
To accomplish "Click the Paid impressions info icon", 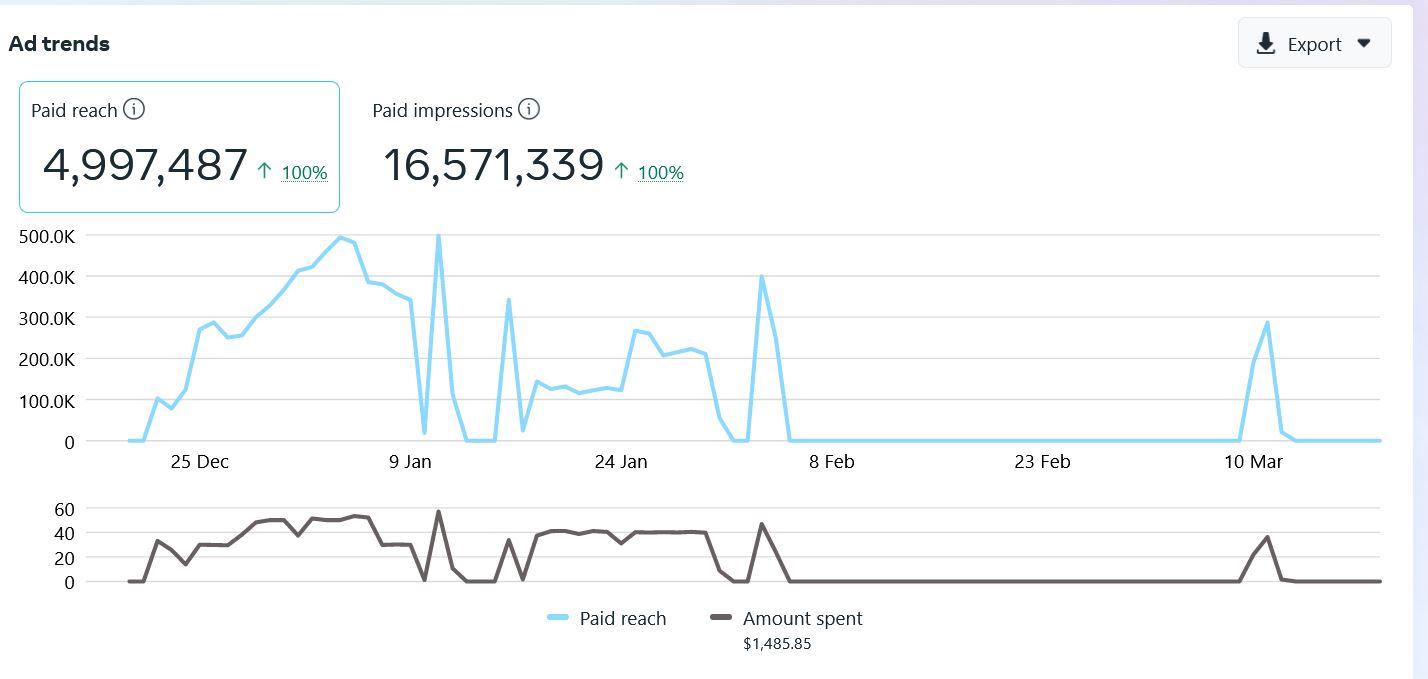I will (528, 110).
